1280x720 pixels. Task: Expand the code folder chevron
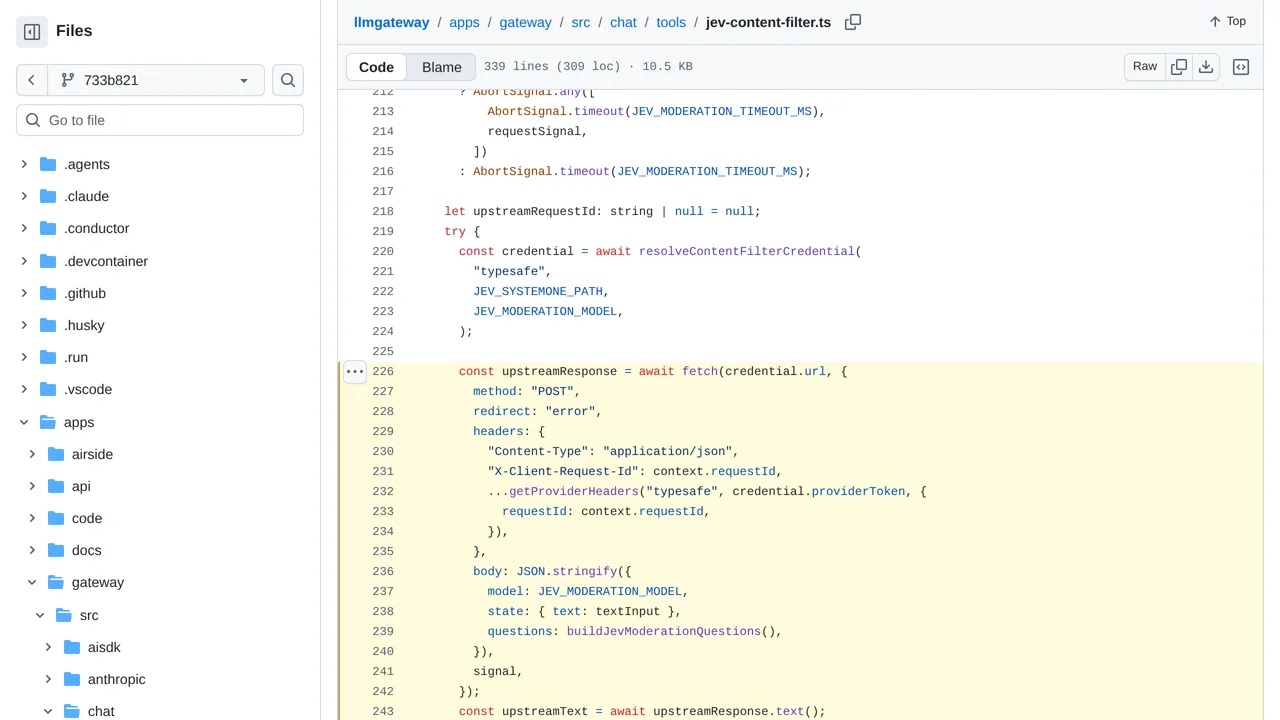[32, 518]
